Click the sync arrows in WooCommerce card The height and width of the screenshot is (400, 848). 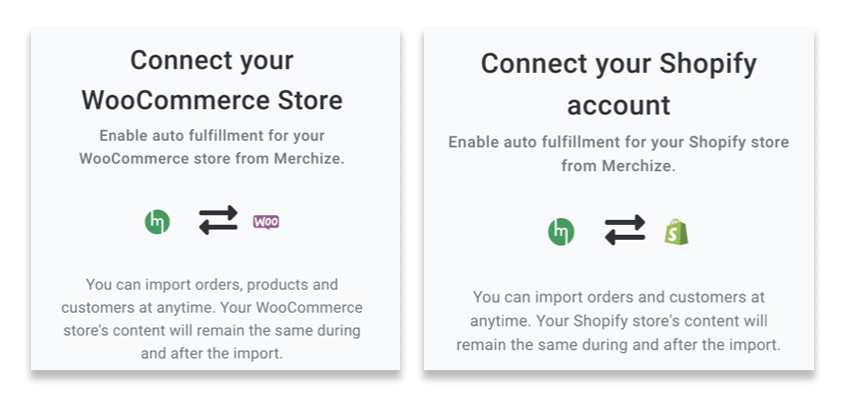218,220
